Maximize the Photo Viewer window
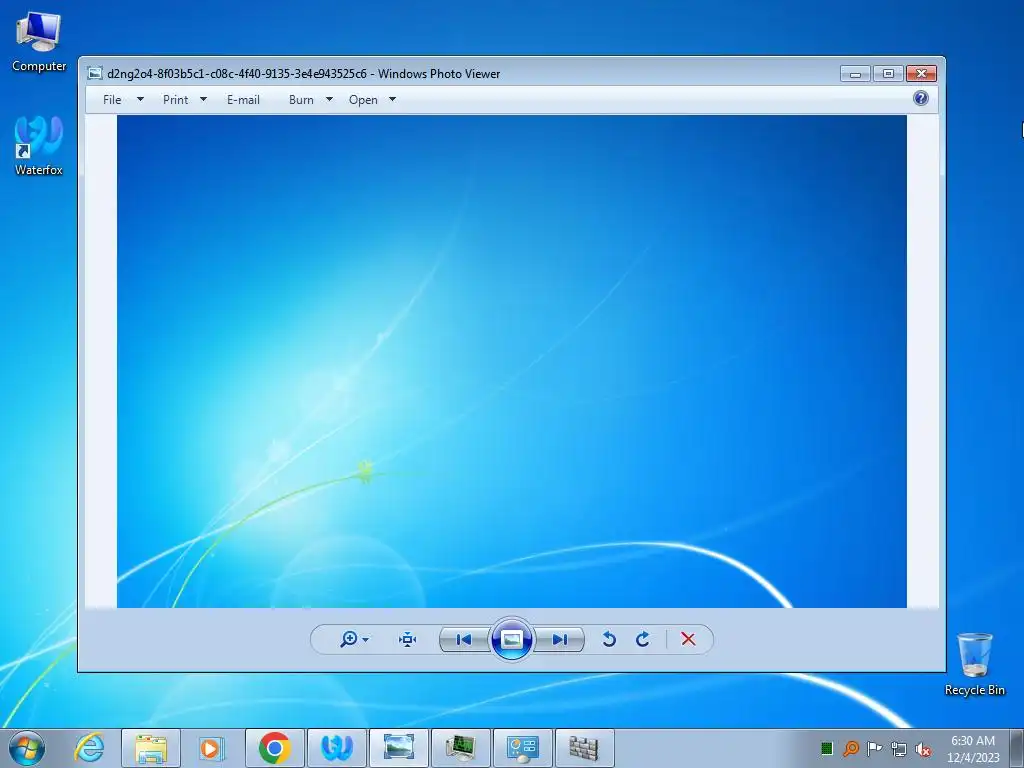This screenshot has width=1024, height=768. [888, 74]
